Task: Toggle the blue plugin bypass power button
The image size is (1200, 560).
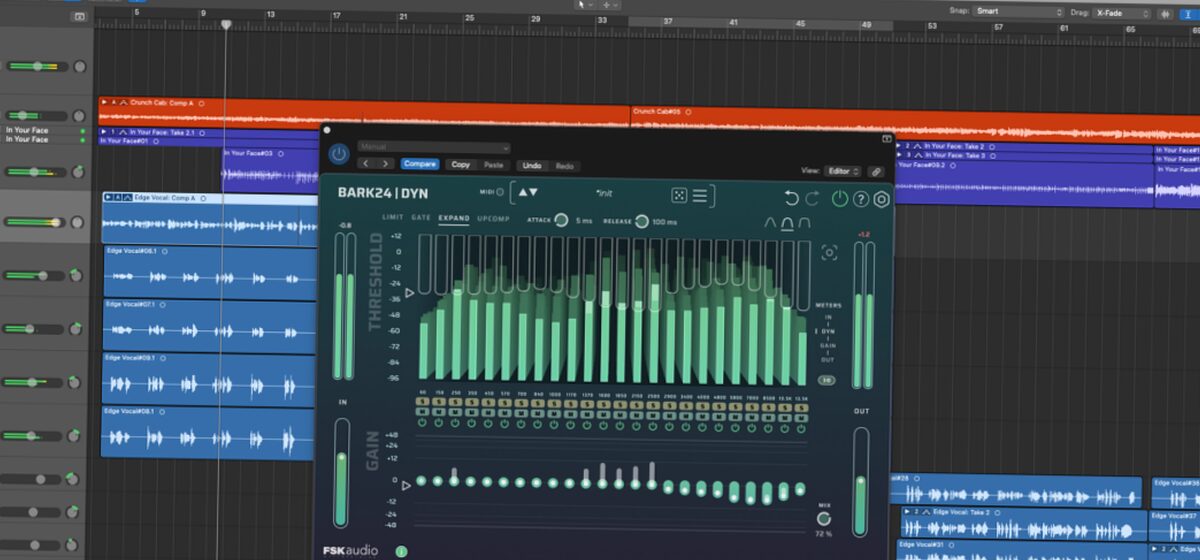Action: click(x=339, y=155)
